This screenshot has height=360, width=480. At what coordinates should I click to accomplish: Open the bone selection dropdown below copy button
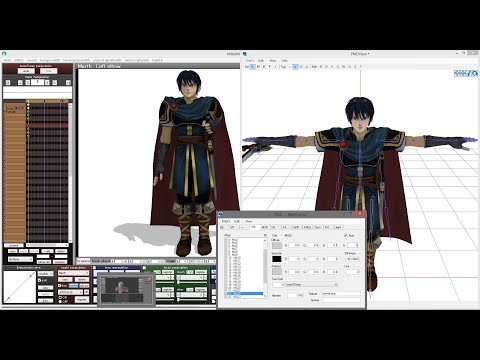tap(20, 259)
